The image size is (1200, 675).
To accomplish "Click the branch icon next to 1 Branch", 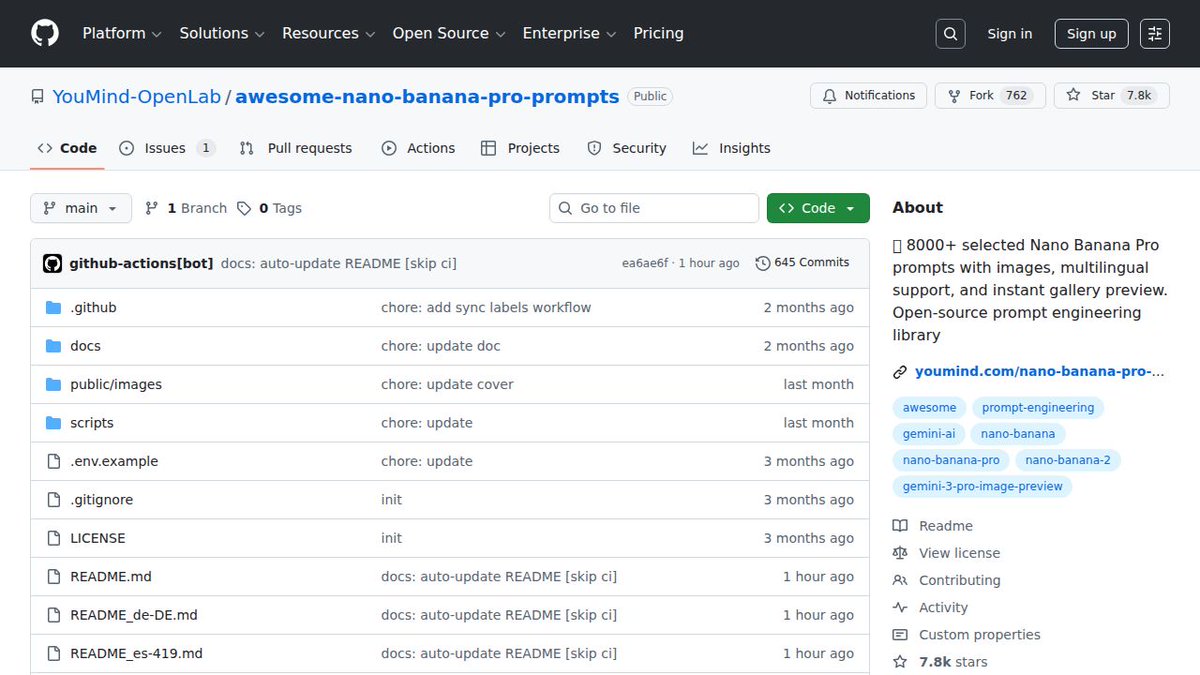I will point(152,208).
